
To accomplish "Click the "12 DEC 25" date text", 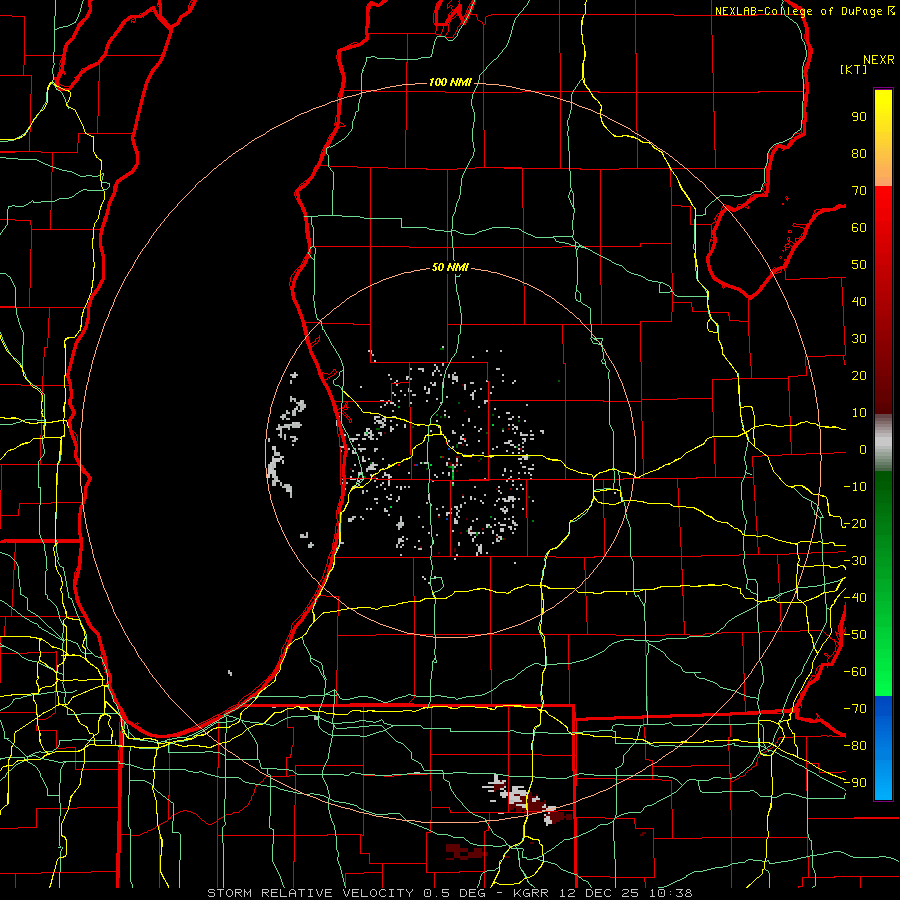I will (598, 893).
